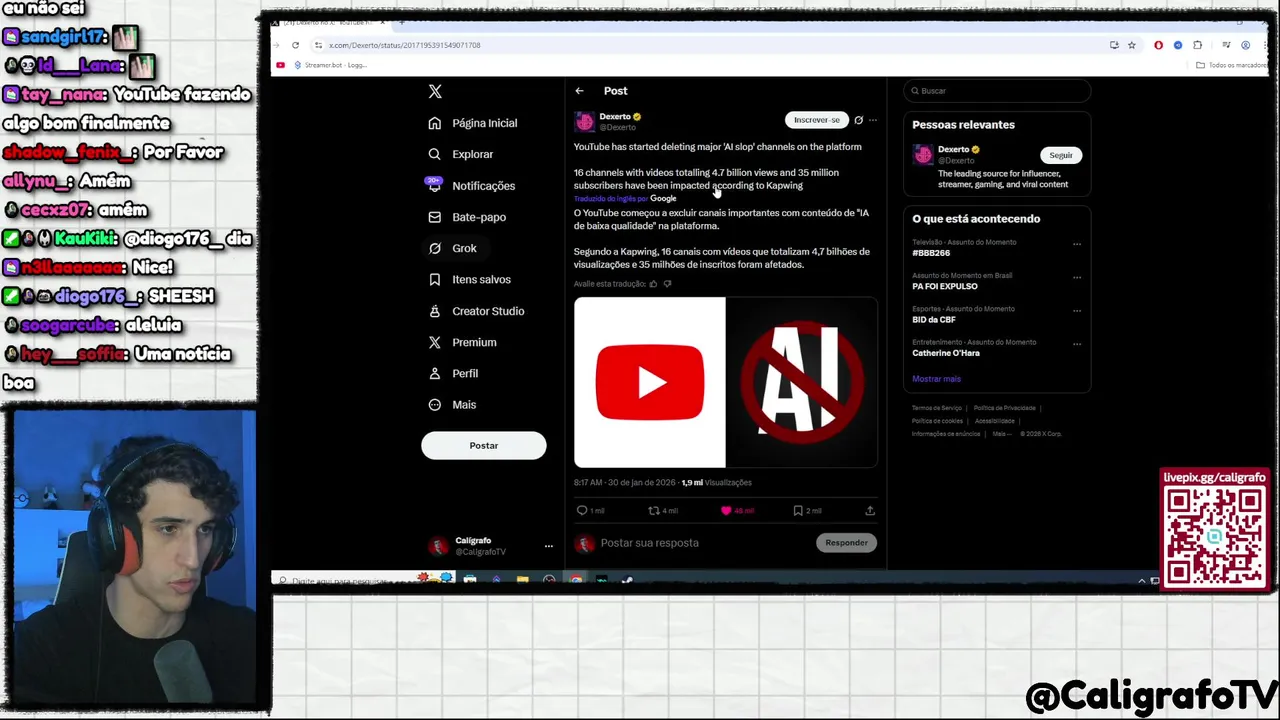Open the Premium X icon
This screenshot has height=720, width=1280.
[x=434, y=342]
